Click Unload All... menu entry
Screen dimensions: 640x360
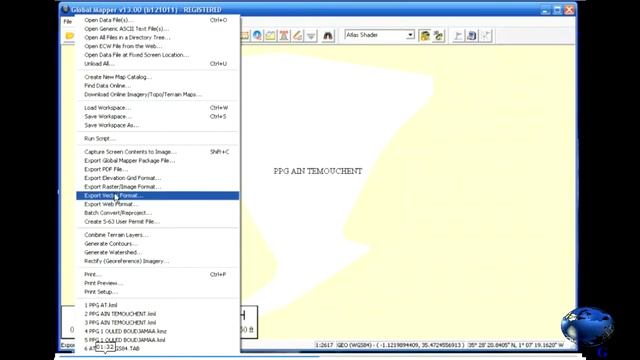coord(158,64)
